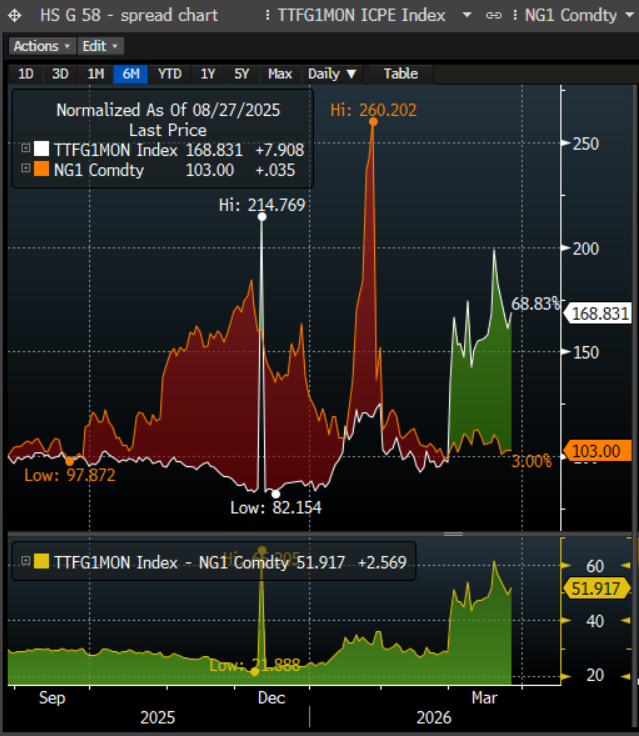639x736 pixels.
Task: Select the 1D time range
Action: (x=26, y=74)
